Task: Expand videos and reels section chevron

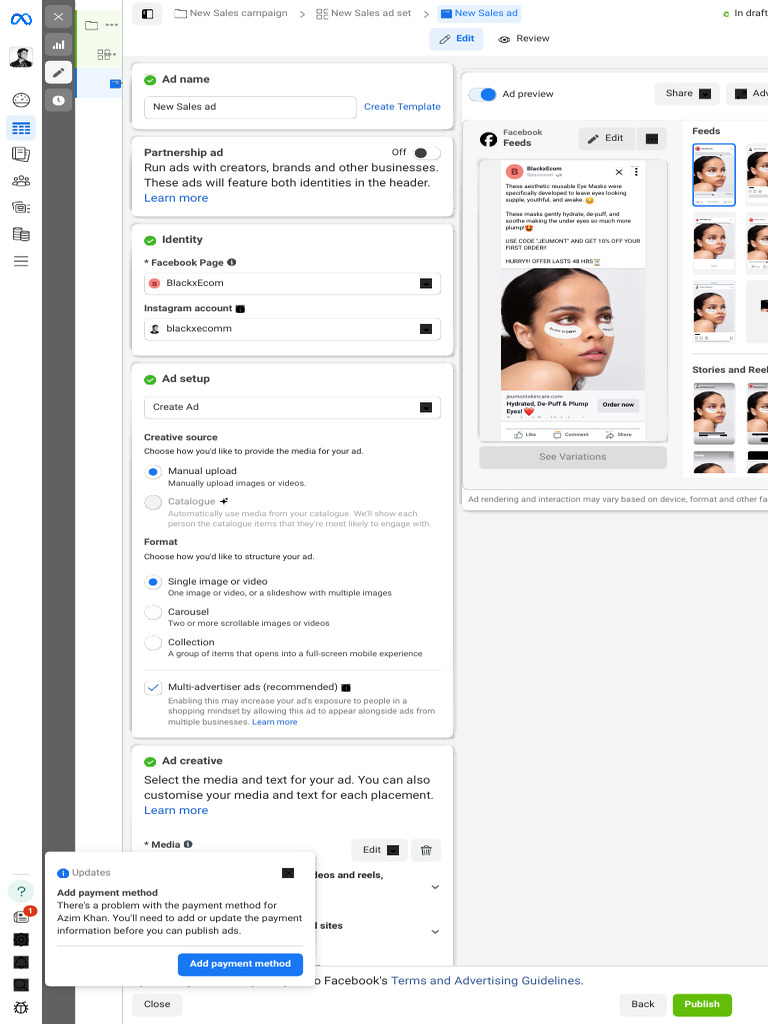Action: click(x=435, y=888)
